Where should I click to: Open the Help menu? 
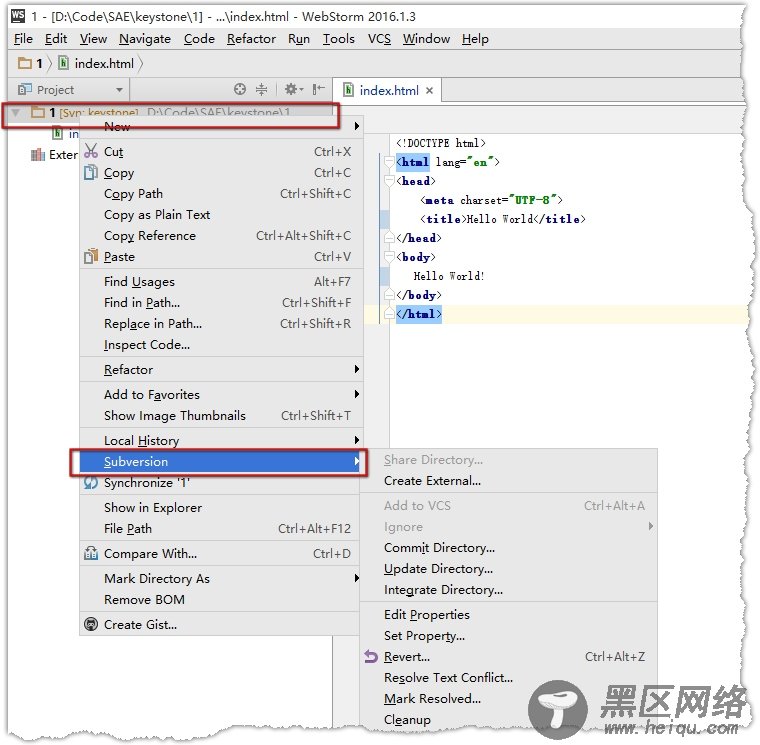tap(475, 39)
